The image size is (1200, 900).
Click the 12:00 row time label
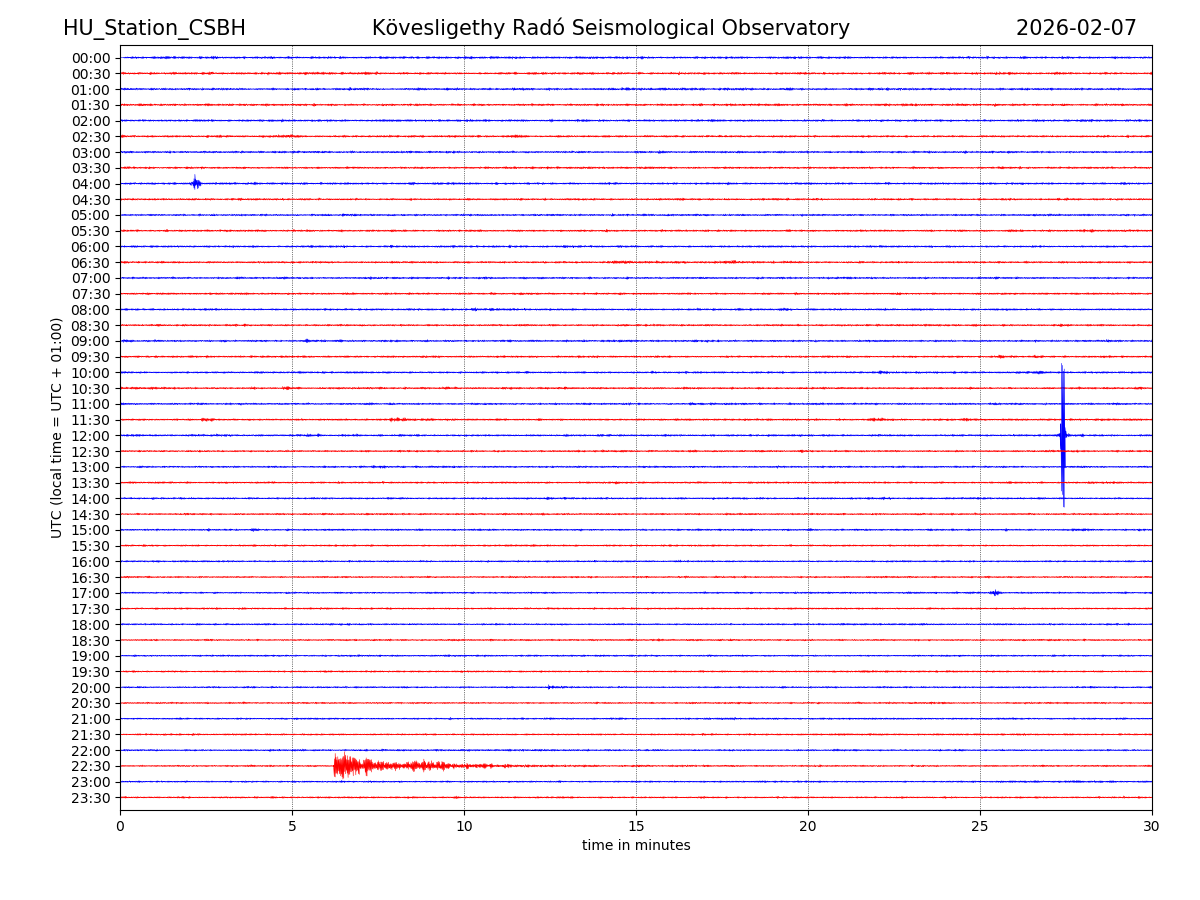tap(91, 436)
